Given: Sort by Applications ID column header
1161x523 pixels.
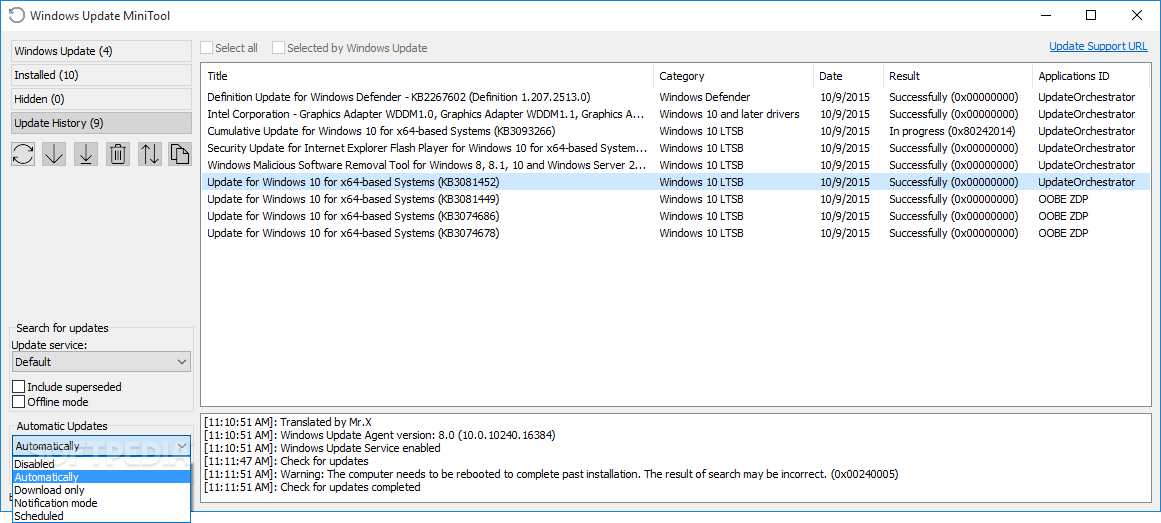Looking at the screenshot, I should pos(1092,76).
